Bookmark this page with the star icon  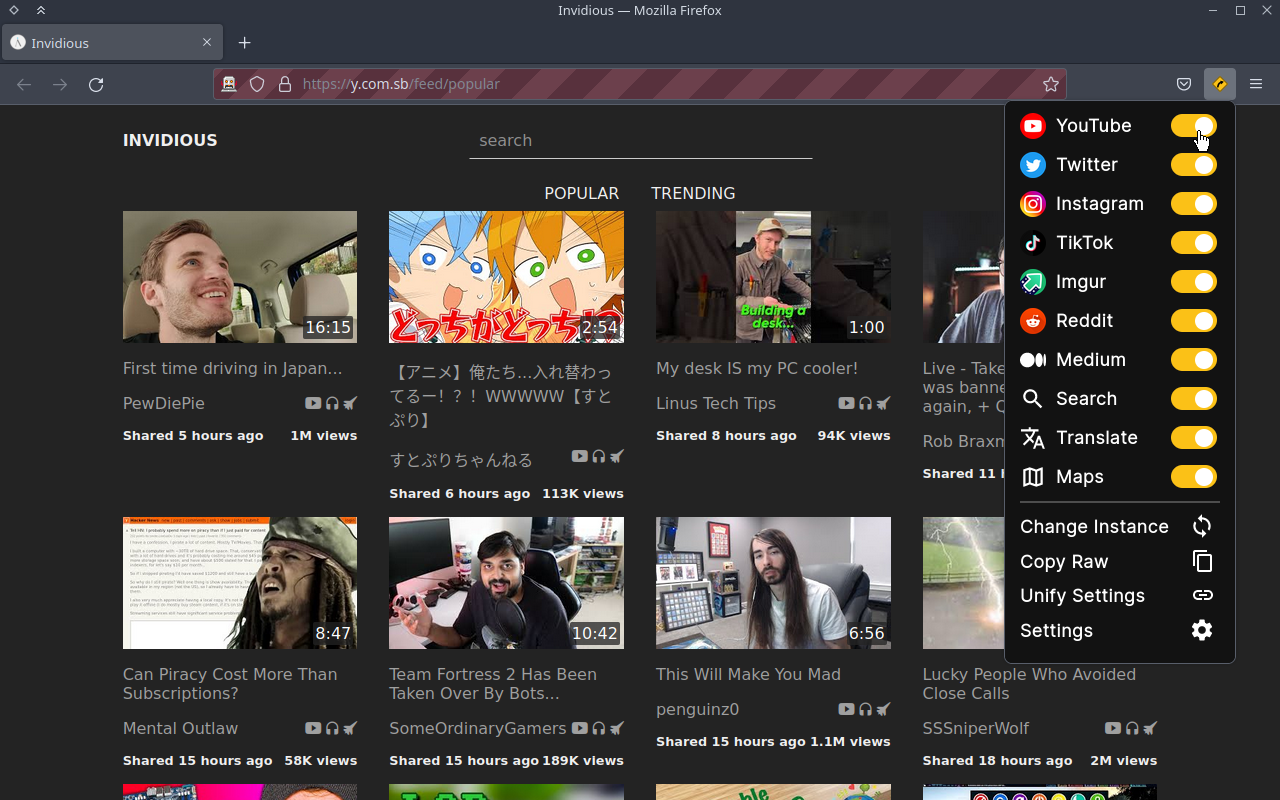tap(1050, 84)
